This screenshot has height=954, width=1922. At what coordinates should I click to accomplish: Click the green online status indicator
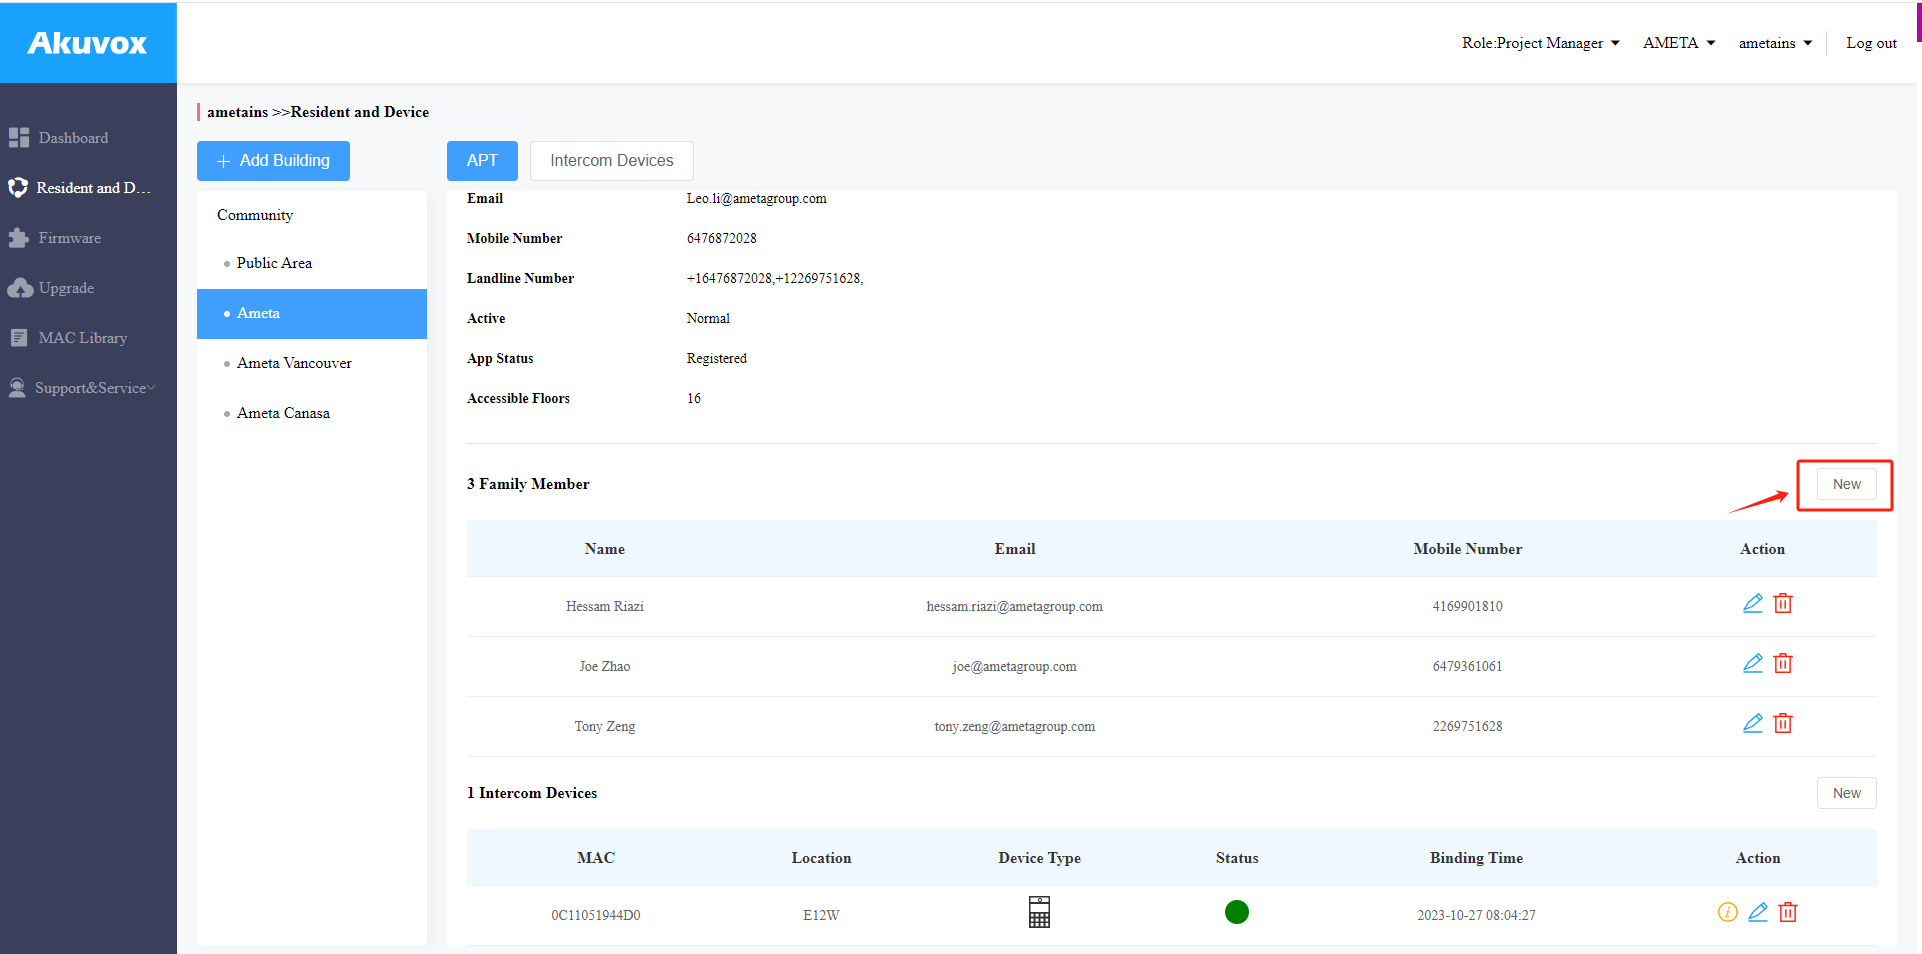click(1237, 912)
